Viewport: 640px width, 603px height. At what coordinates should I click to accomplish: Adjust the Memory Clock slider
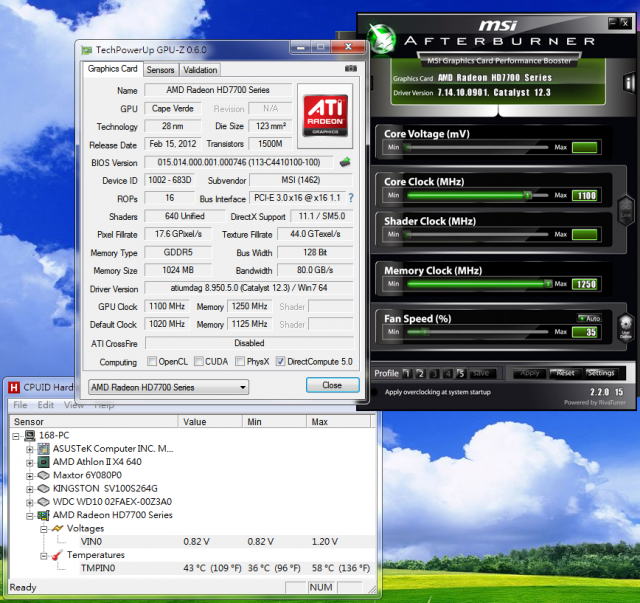[x=548, y=284]
